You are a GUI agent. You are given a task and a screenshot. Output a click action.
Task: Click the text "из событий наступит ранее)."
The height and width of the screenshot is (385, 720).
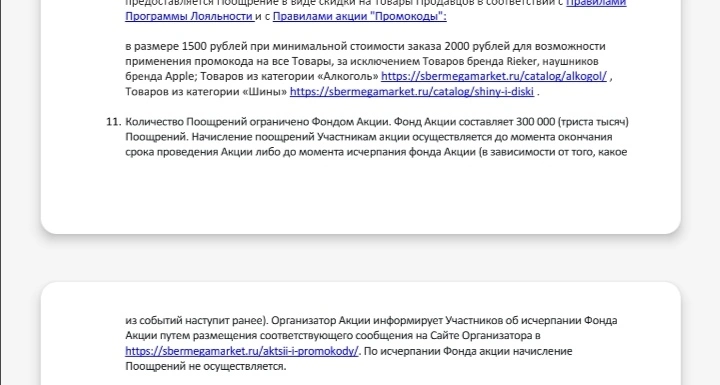[x=197, y=320]
